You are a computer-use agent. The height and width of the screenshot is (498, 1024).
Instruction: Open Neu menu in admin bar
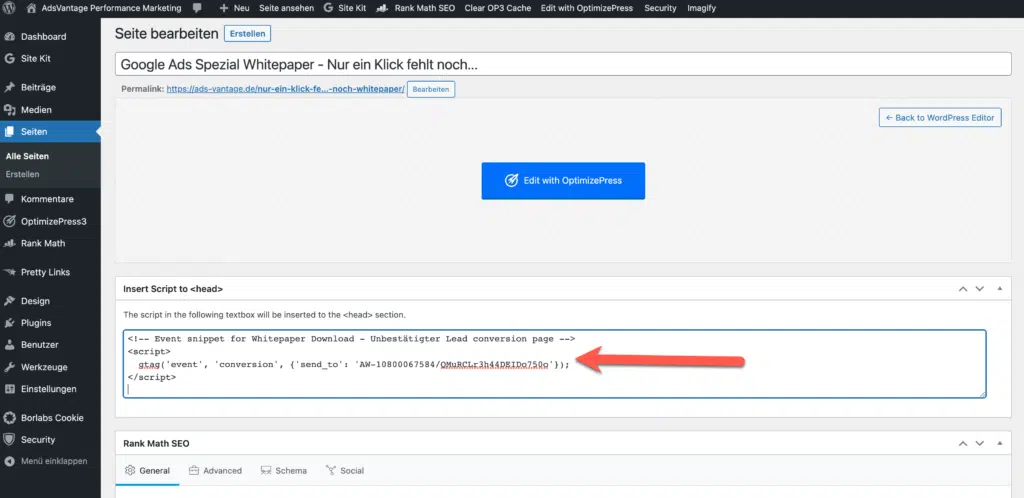[234, 8]
